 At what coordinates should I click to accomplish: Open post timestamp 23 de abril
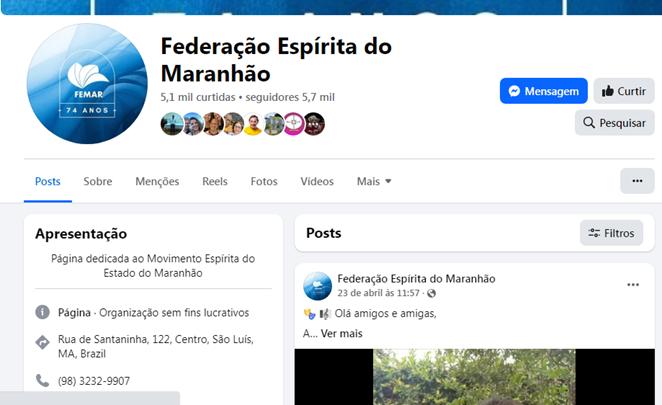378,293
